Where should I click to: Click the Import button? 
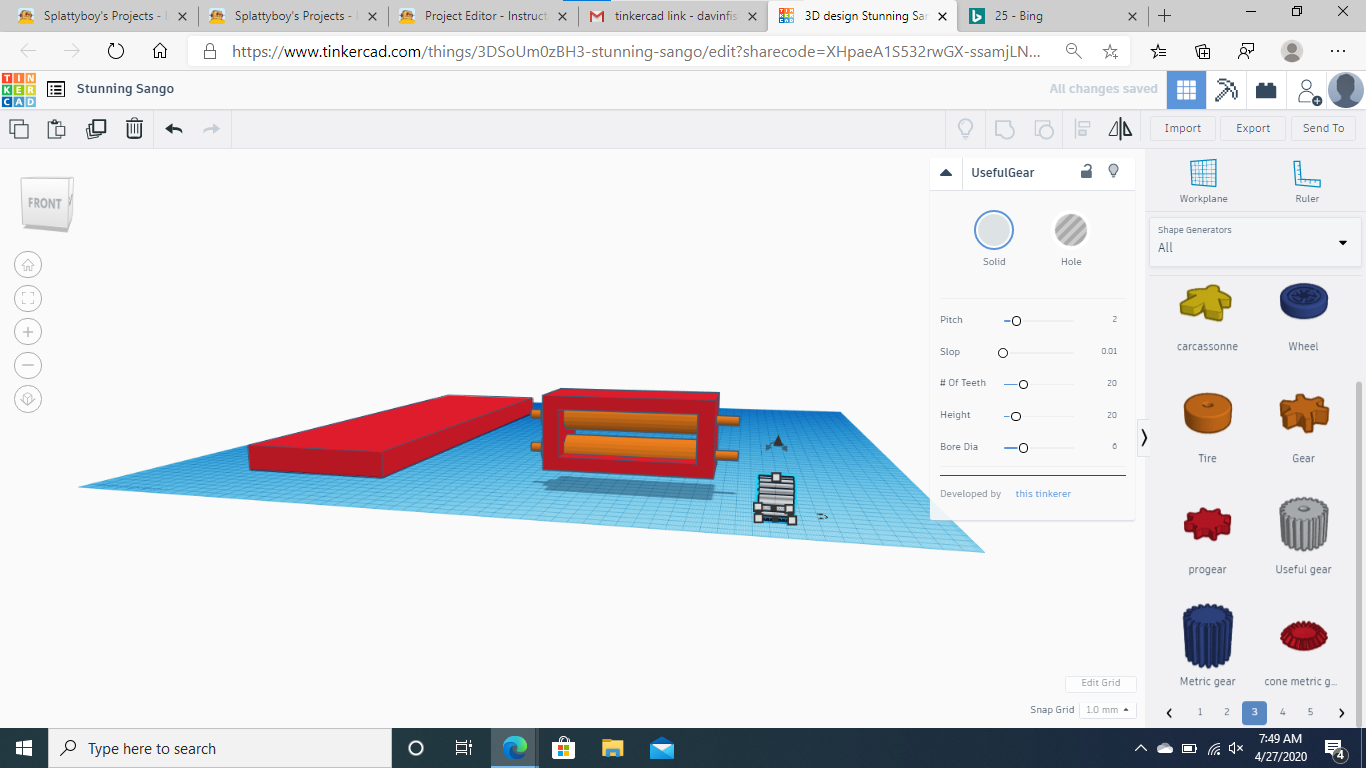[x=1183, y=128]
